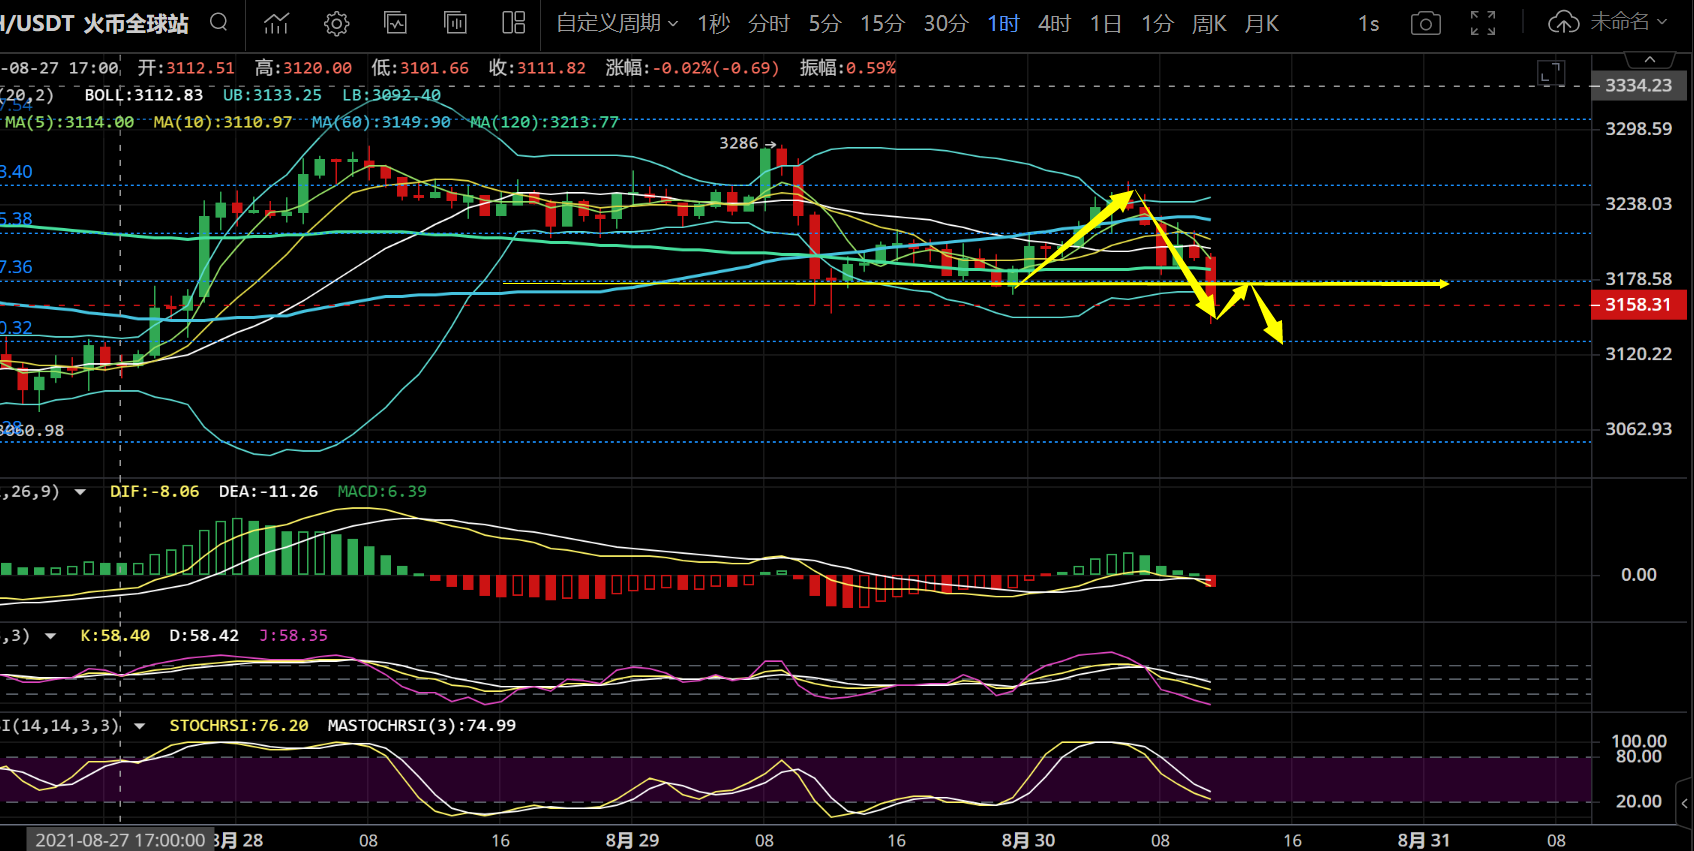1694x851 pixels.
Task: Collapse the price scale up-chevron
Action: pyautogui.click(x=1650, y=60)
